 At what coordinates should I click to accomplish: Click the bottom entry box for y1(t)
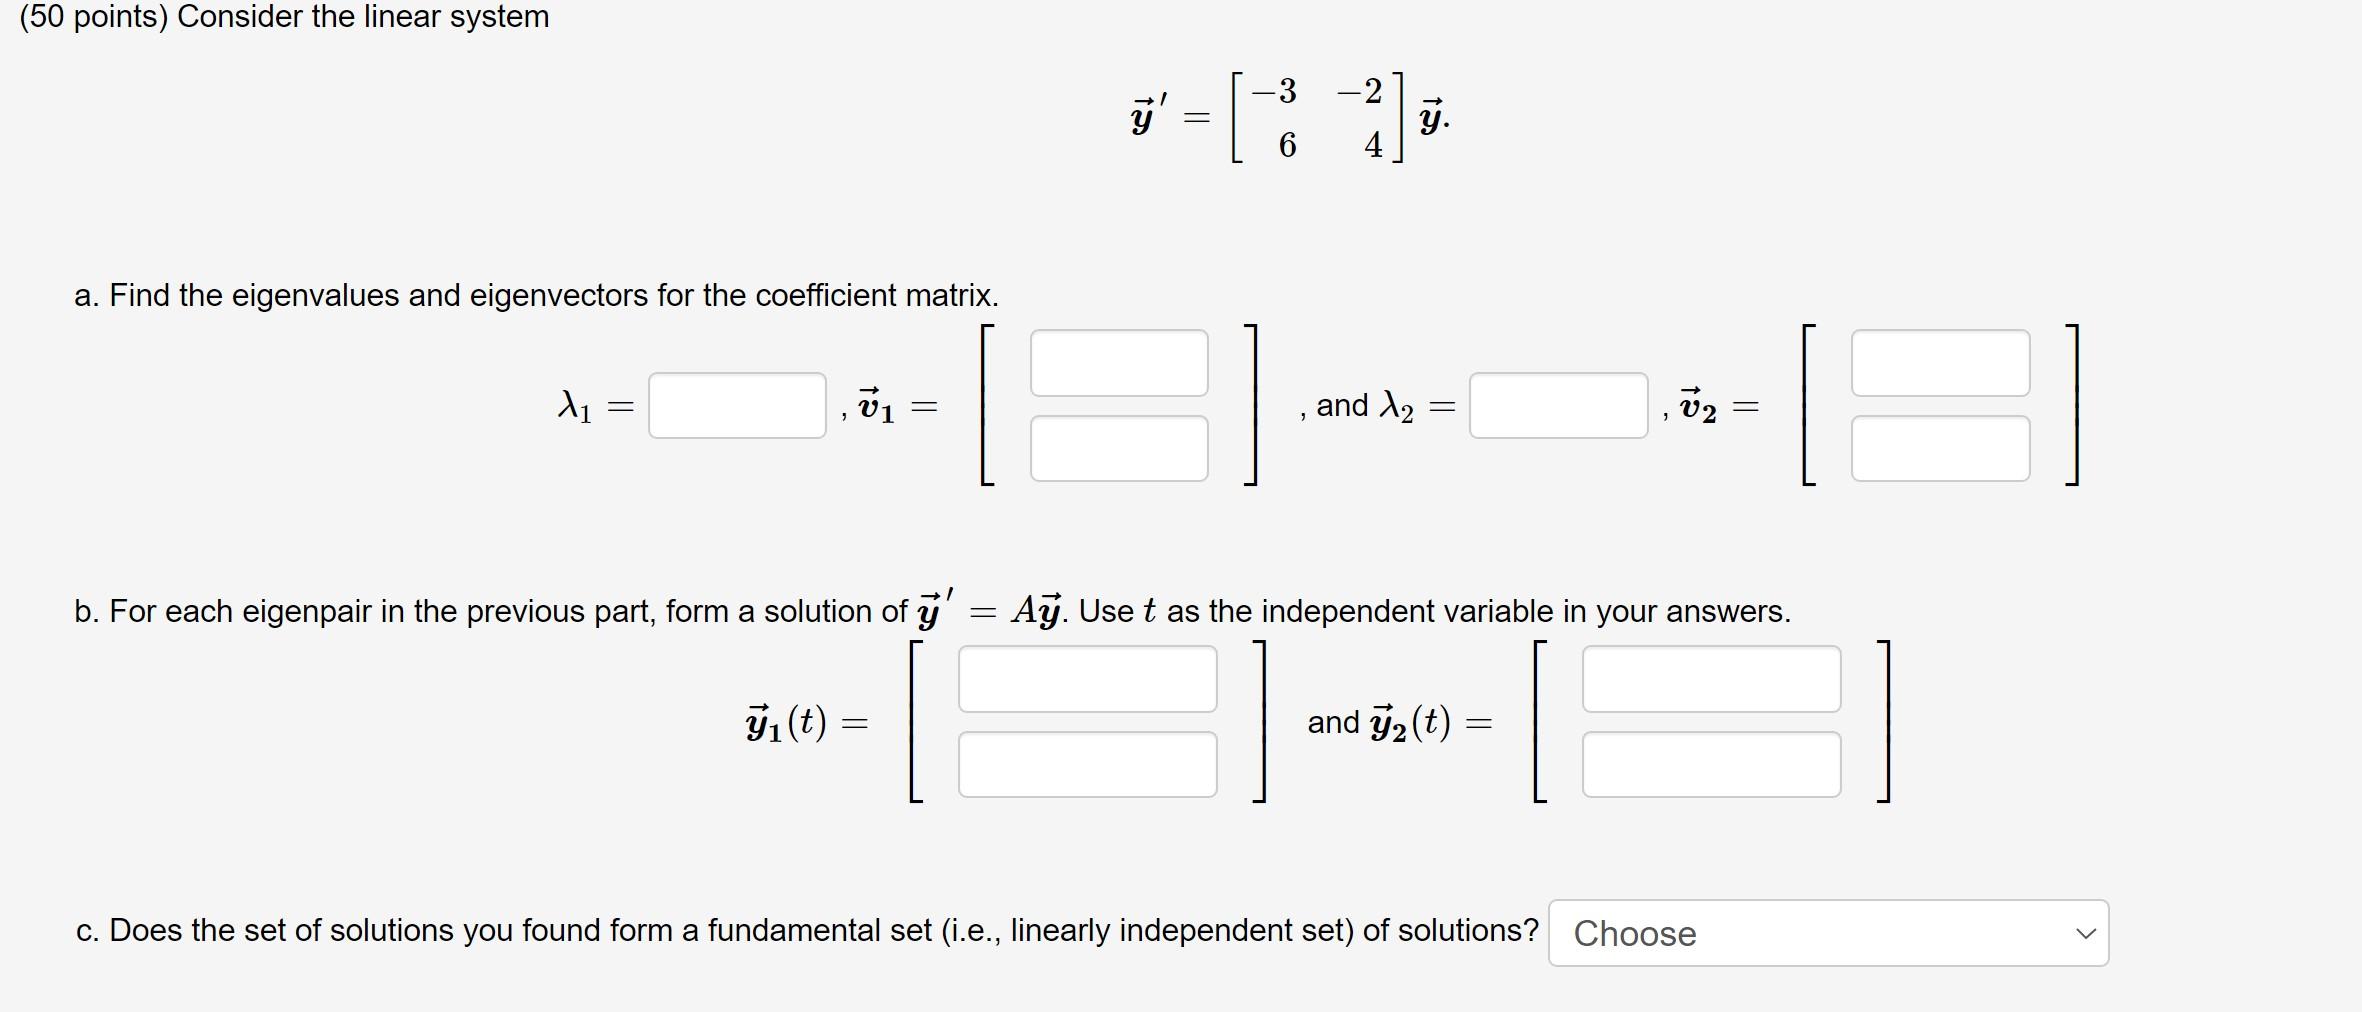tap(1088, 765)
